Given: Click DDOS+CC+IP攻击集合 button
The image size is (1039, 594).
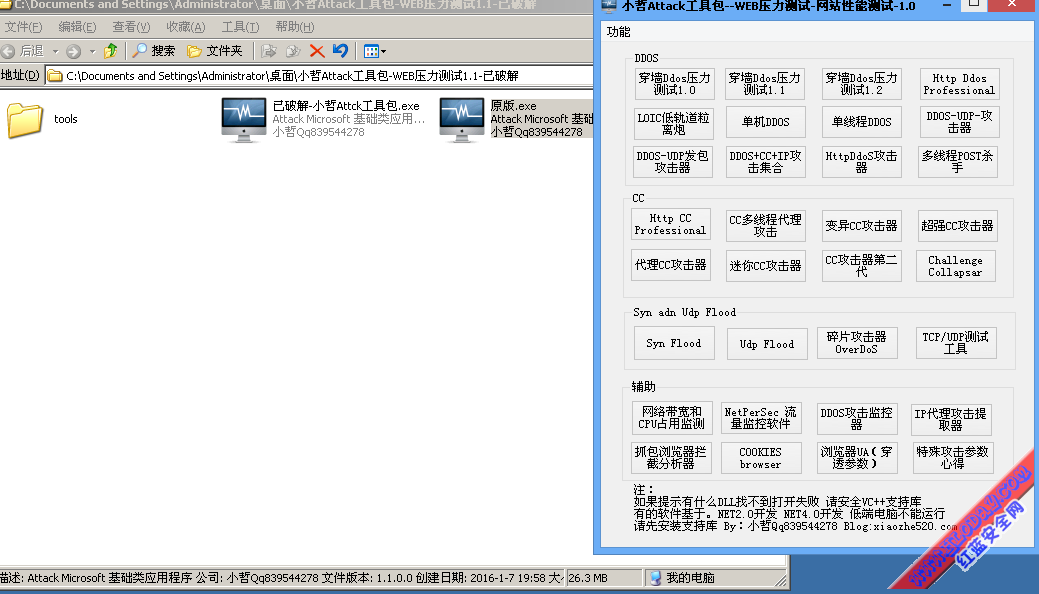Looking at the screenshot, I should (765, 162).
